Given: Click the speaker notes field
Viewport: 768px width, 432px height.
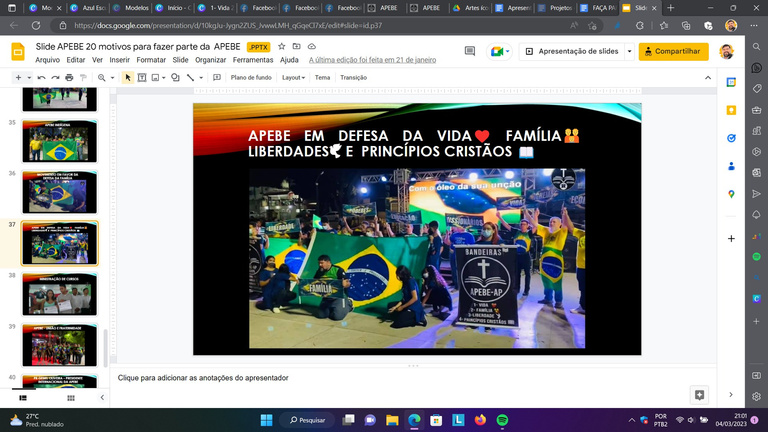Looking at the screenshot, I should (413, 378).
